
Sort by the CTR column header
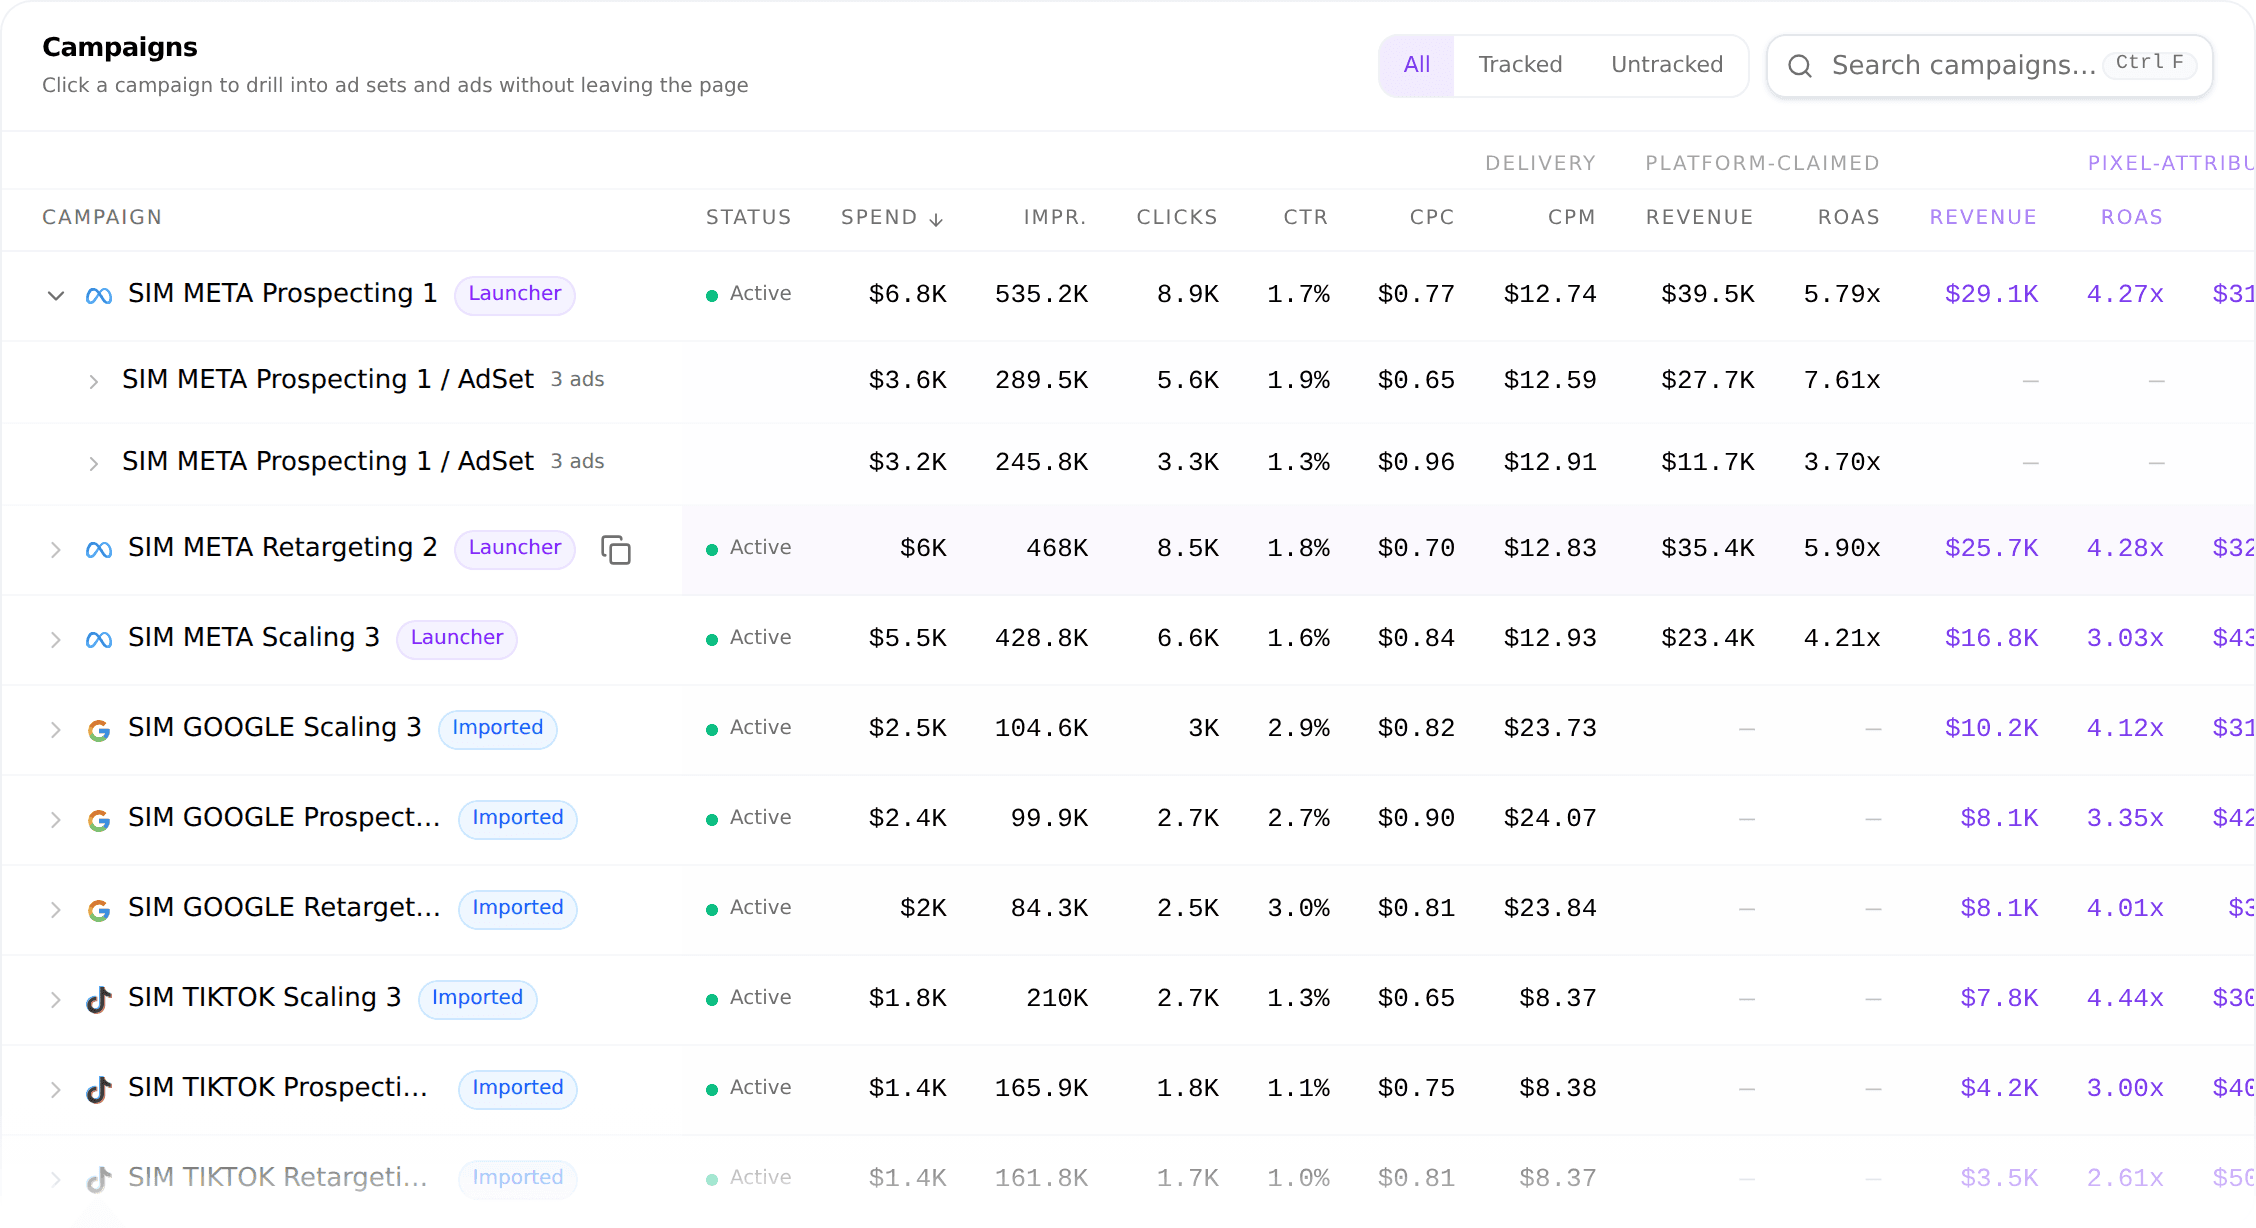[x=1306, y=217]
